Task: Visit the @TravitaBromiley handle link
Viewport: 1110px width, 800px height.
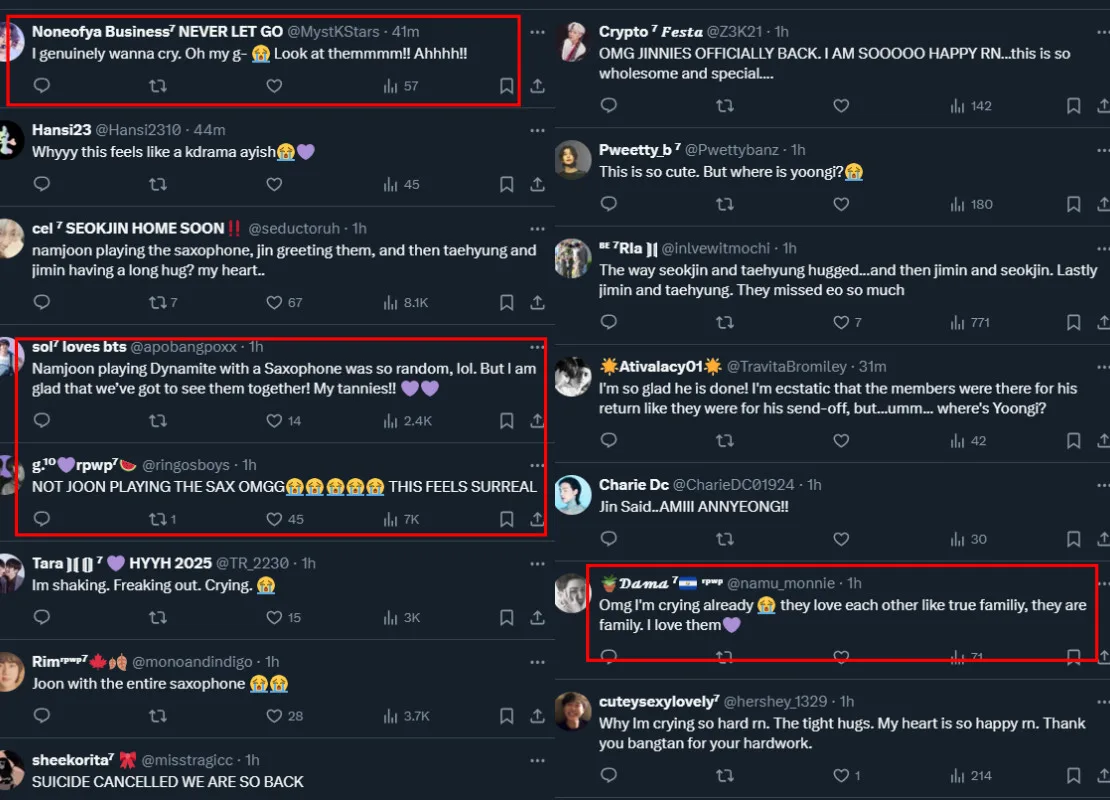Action: 791,367
